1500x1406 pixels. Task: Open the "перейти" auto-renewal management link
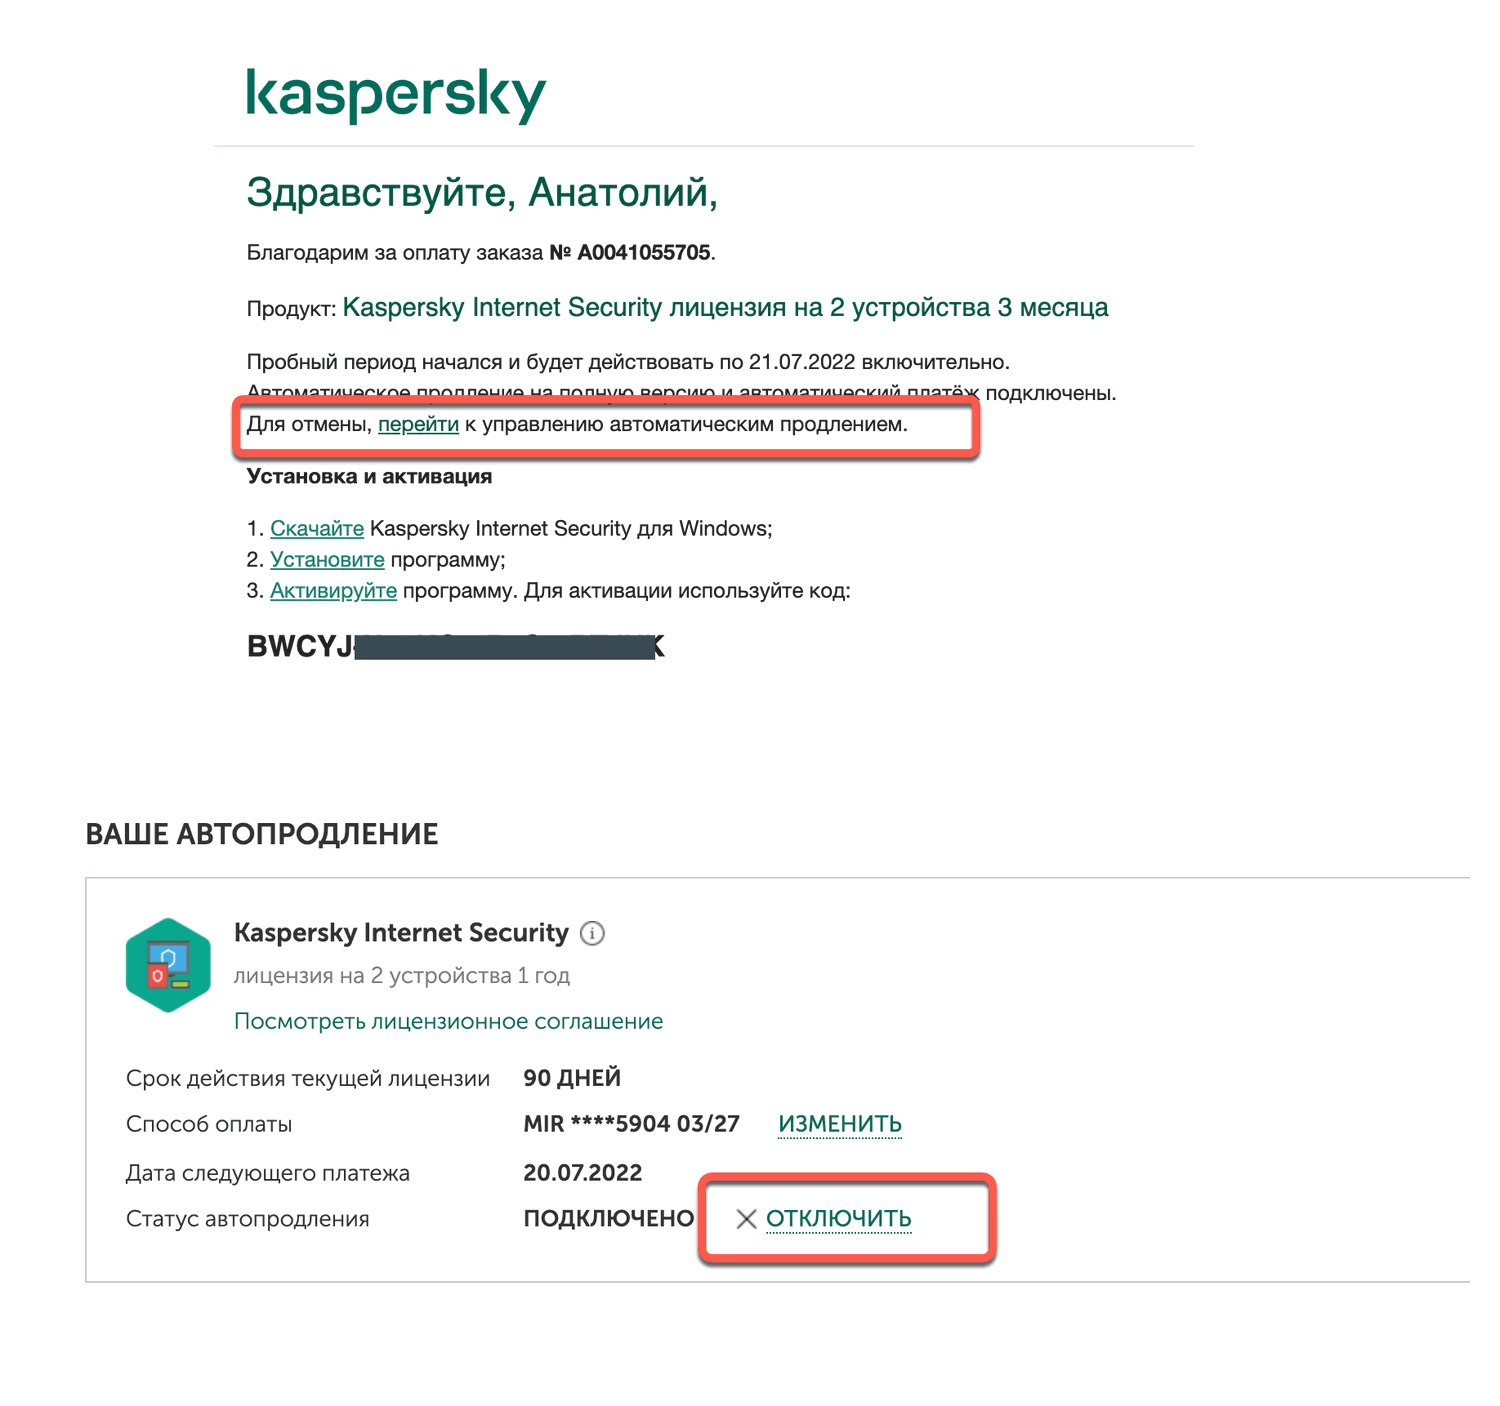[x=418, y=425]
